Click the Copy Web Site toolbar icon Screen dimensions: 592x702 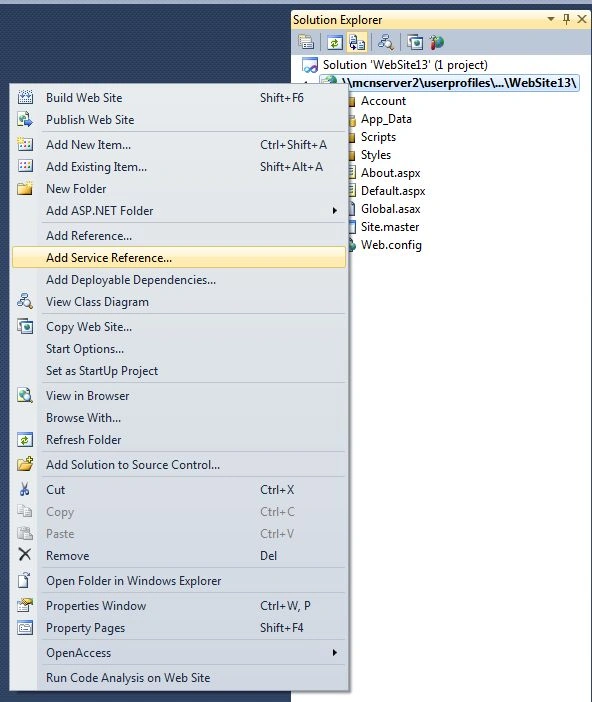click(415, 43)
